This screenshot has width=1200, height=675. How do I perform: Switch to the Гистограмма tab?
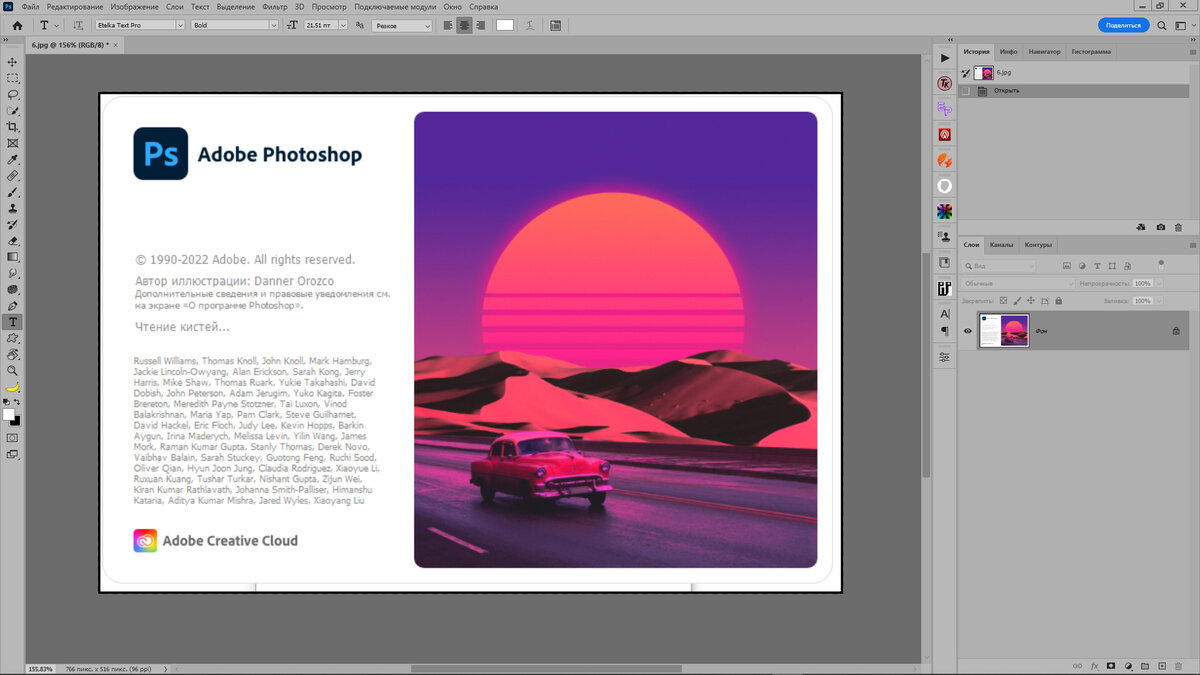tap(1091, 51)
